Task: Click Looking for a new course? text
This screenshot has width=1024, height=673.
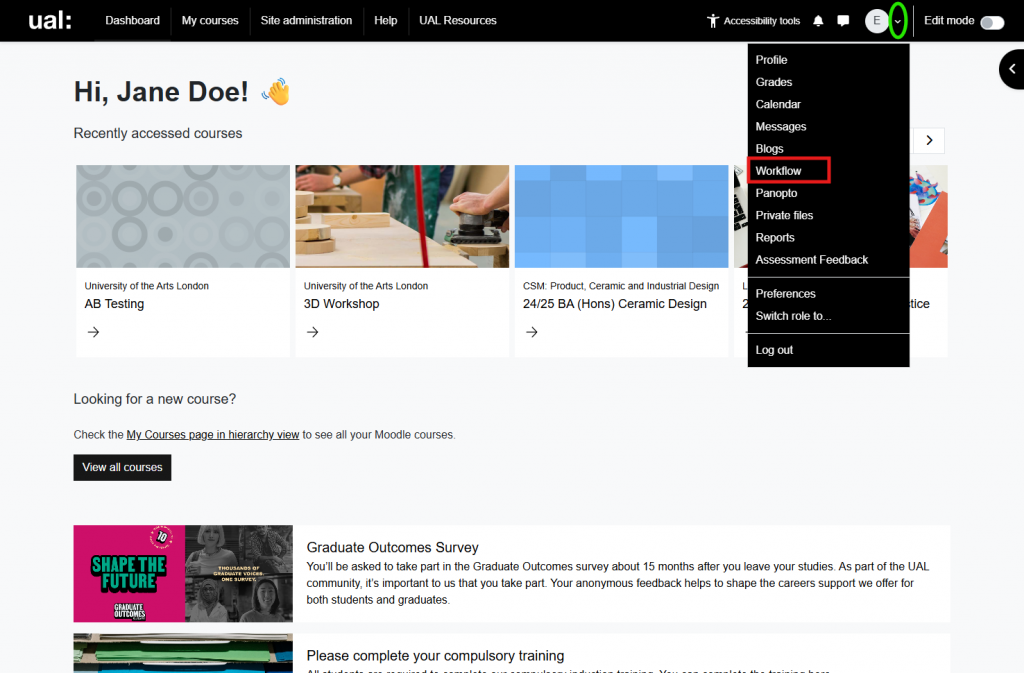Action: click(155, 399)
